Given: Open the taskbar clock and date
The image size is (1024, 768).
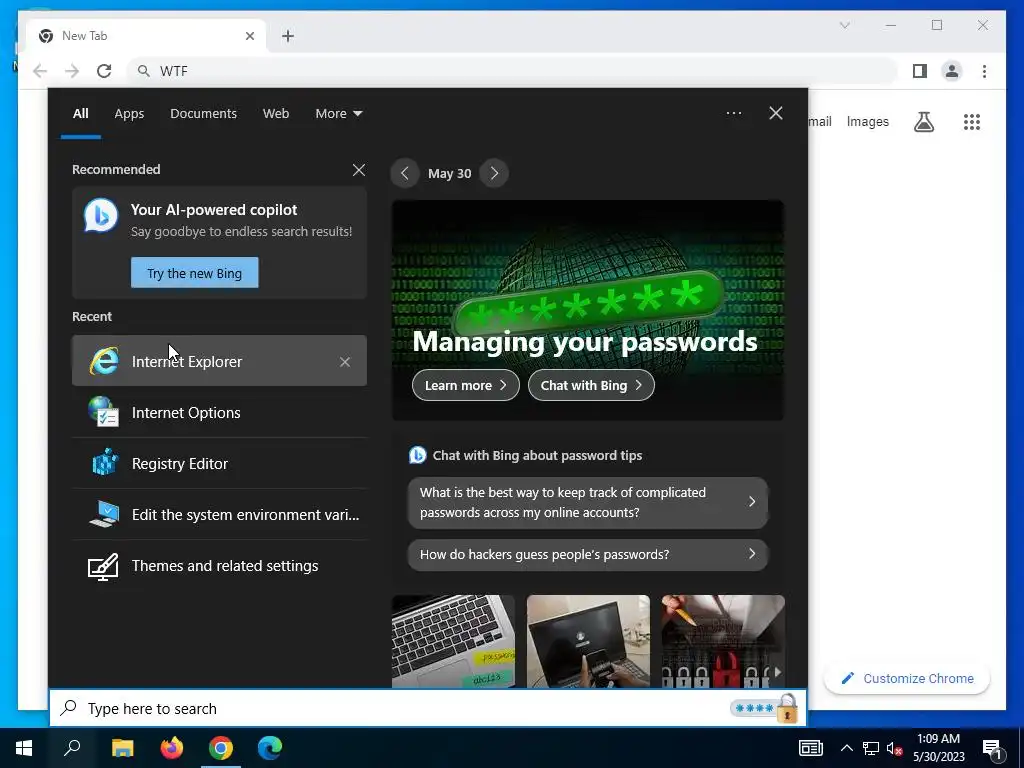Looking at the screenshot, I should pyautogui.click(x=938, y=748).
